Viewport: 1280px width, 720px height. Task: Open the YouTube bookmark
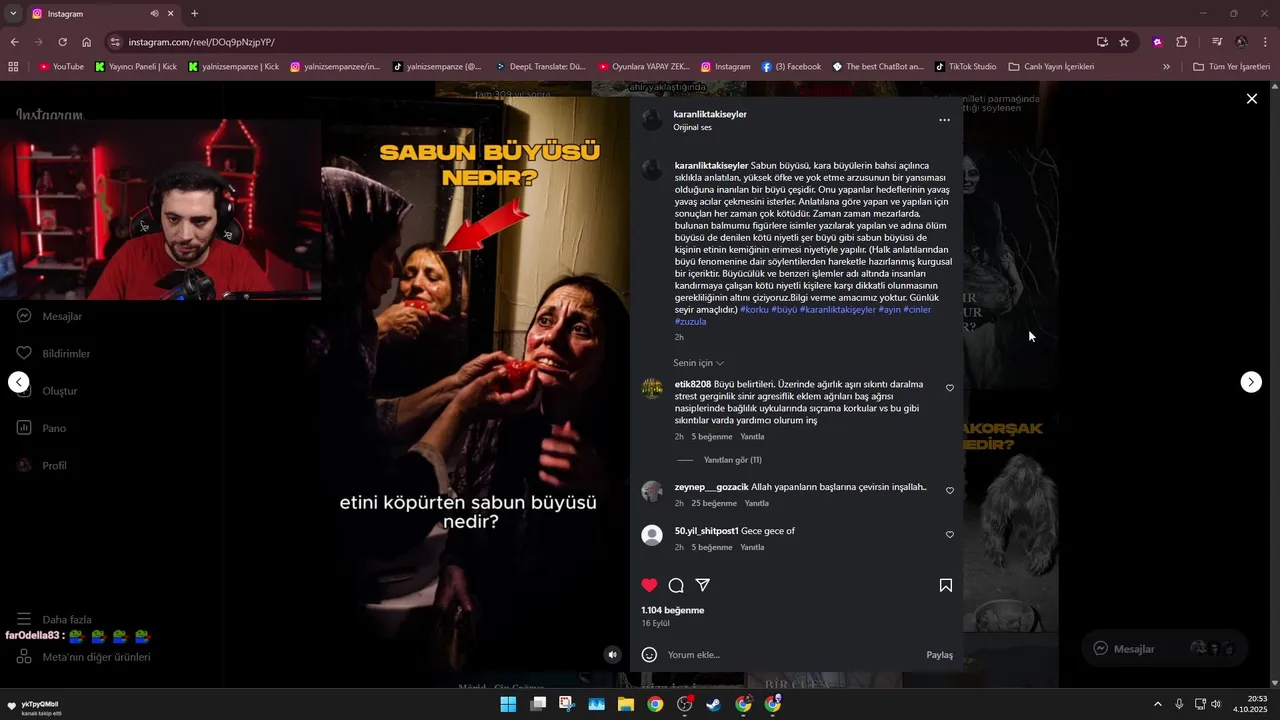click(x=61, y=67)
